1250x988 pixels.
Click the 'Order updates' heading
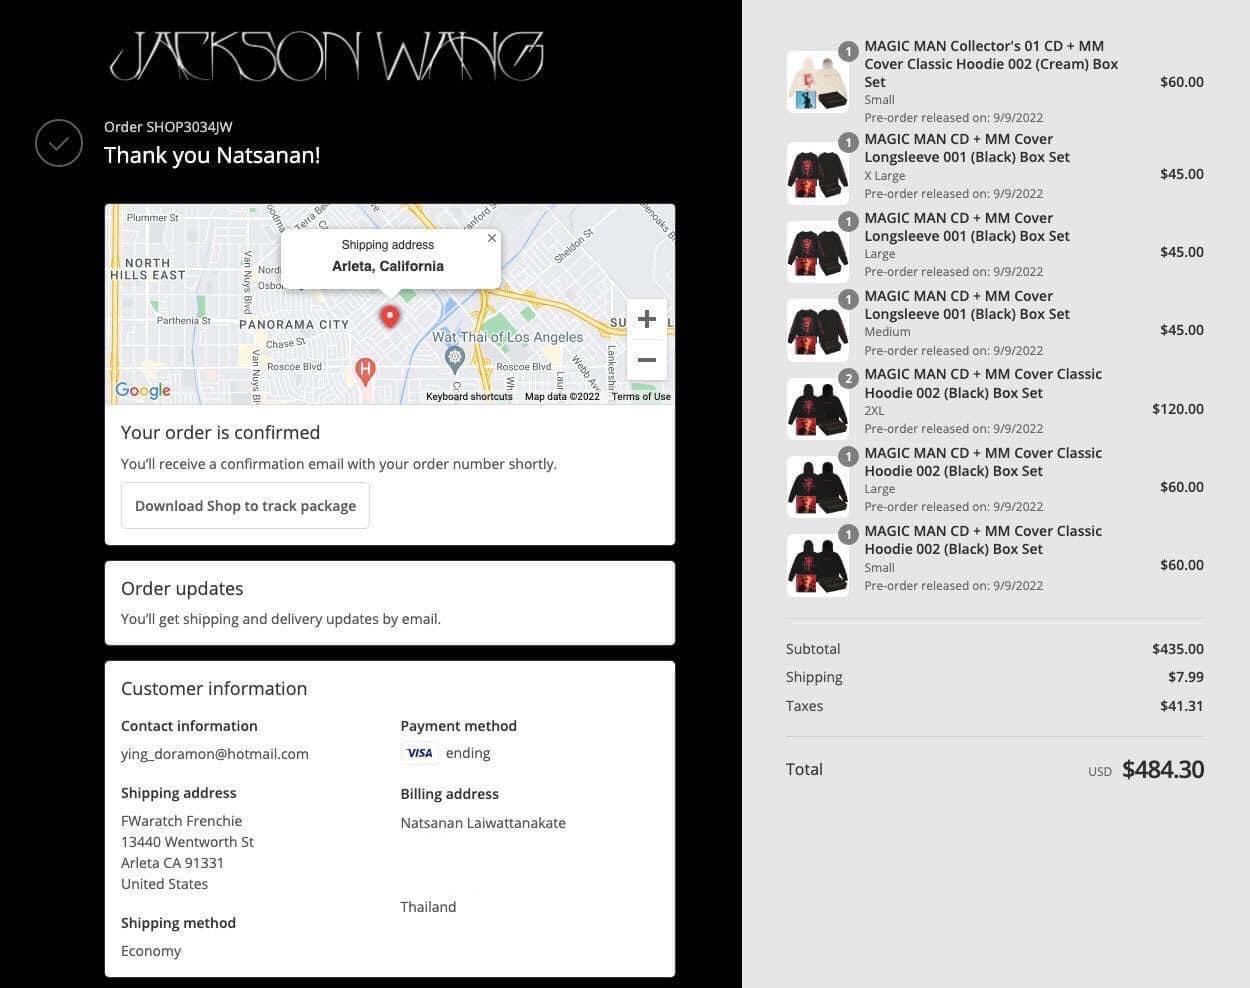point(182,588)
